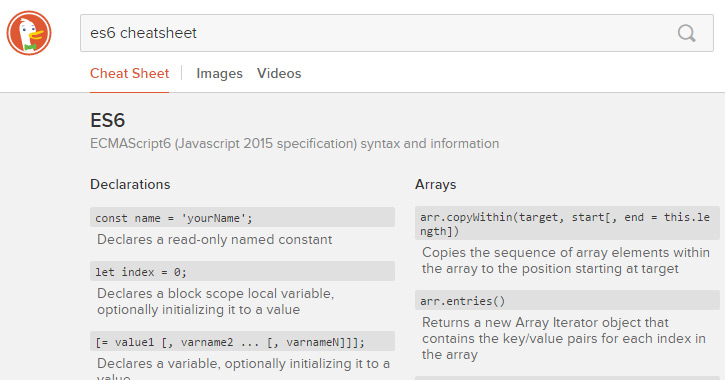Click the magnifying glass search icon
Screen dimensions: 725x380
[687, 33]
